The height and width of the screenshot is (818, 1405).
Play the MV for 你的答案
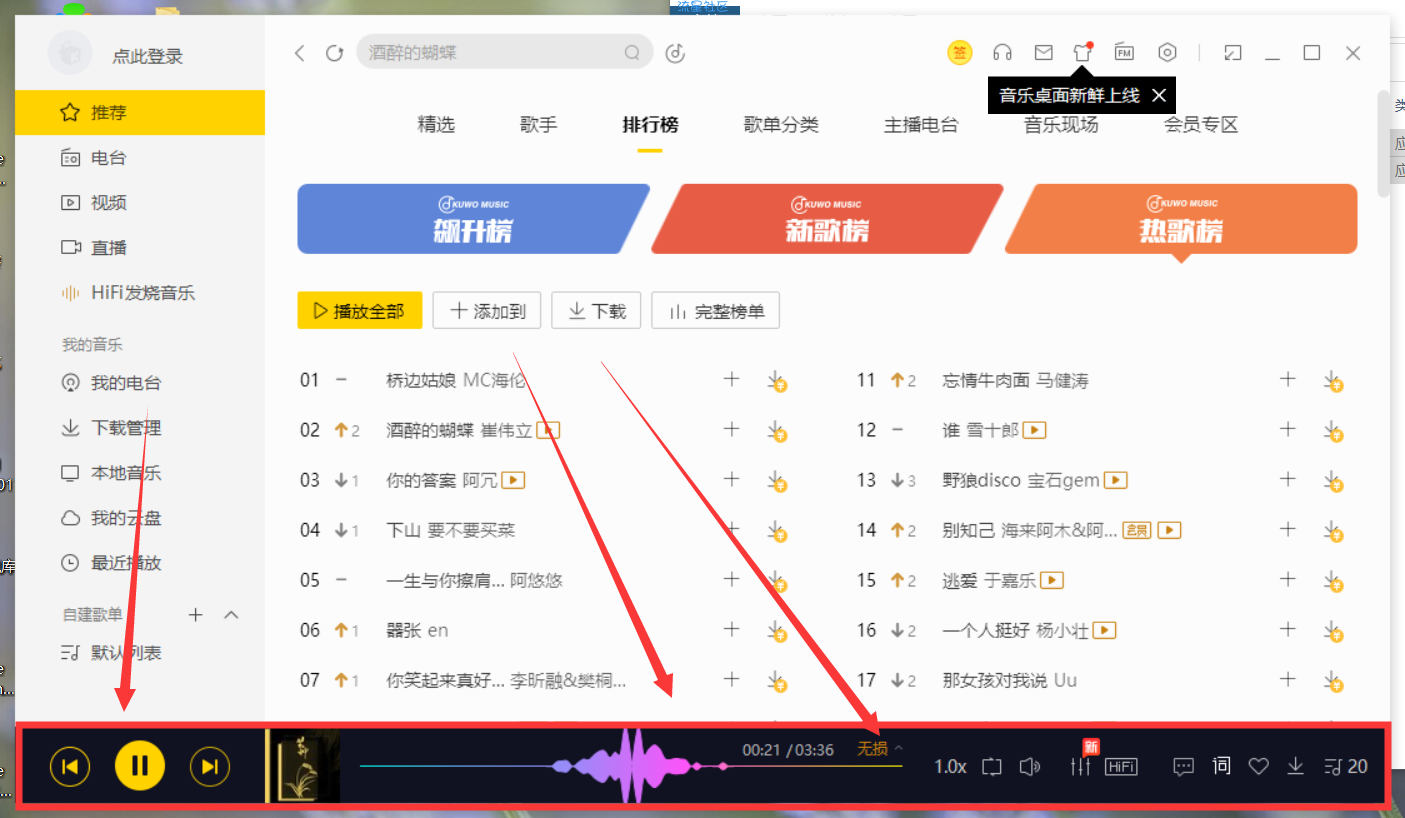pos(513,480)
